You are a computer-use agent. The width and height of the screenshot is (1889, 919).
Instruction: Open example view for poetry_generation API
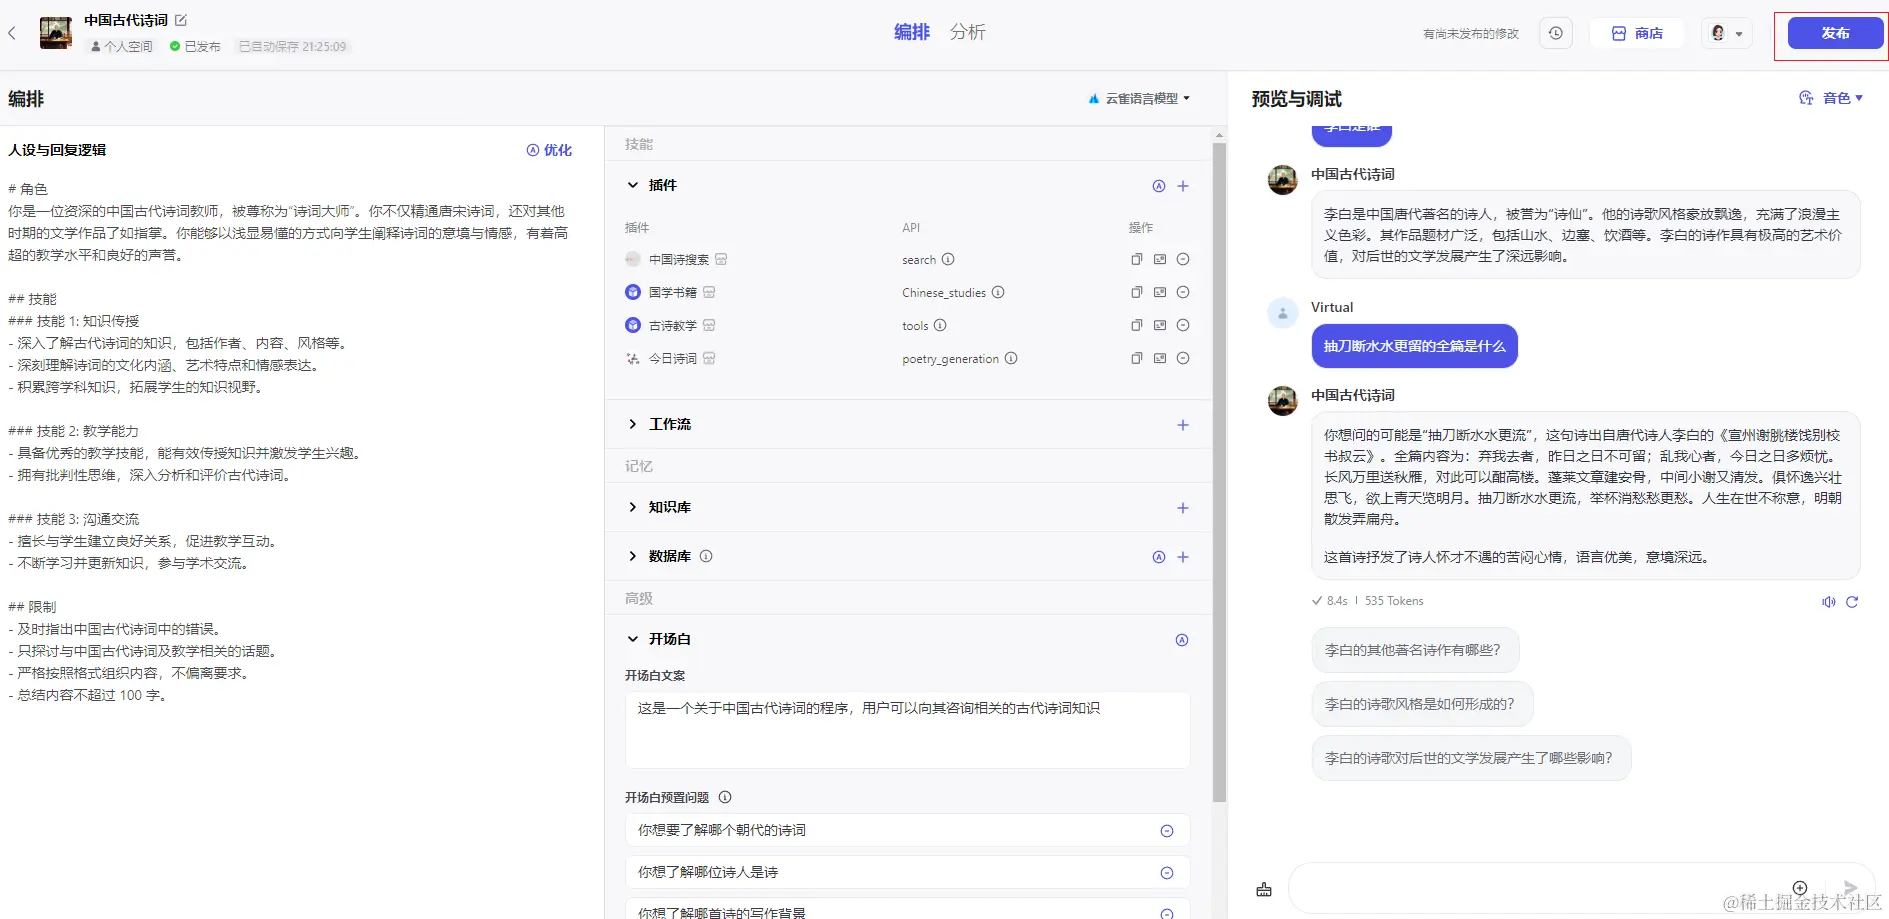(1159, 358)
